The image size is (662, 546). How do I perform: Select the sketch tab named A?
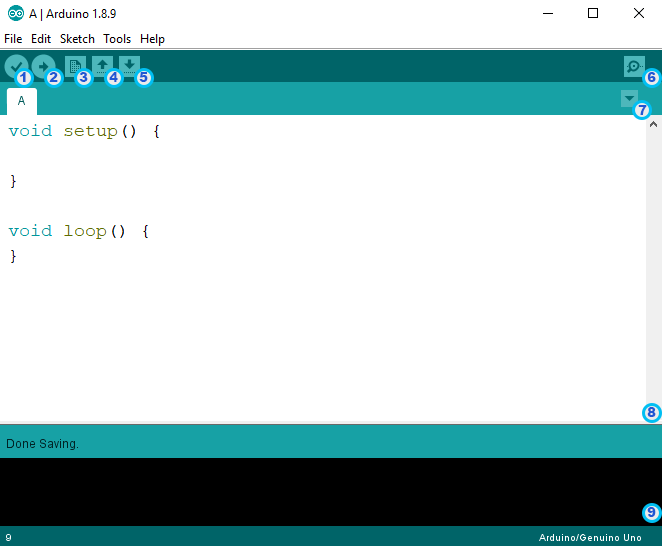point(21,101)
